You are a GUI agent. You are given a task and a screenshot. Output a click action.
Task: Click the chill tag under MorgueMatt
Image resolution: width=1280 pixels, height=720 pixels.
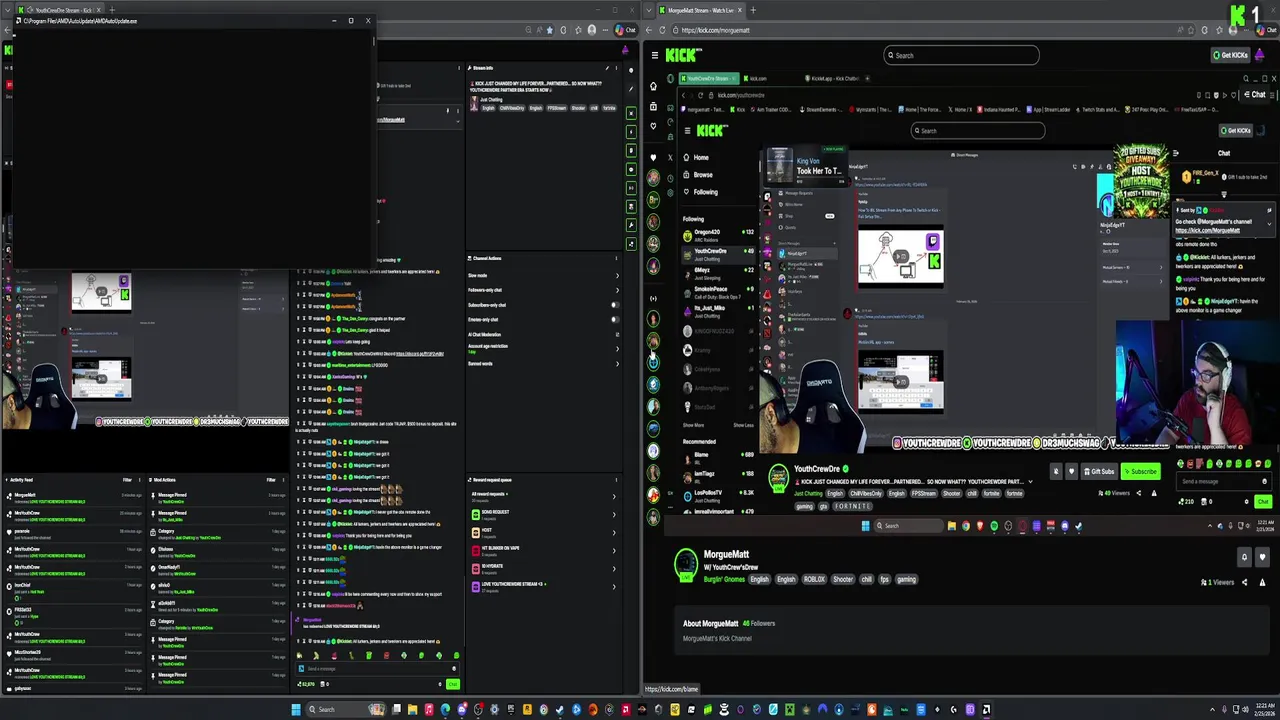866,580
